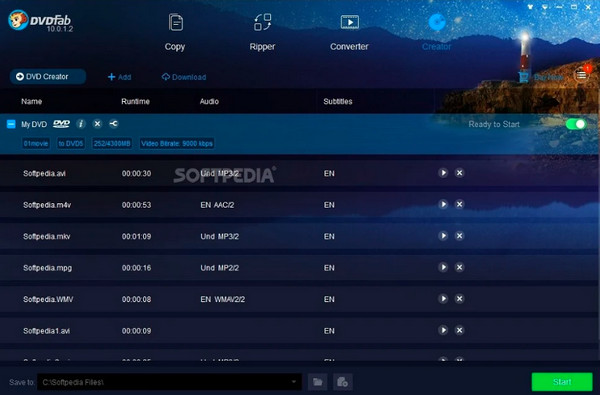Click Add to import video files
Viewport: 600px width, 395px height.
pos(119,77)
